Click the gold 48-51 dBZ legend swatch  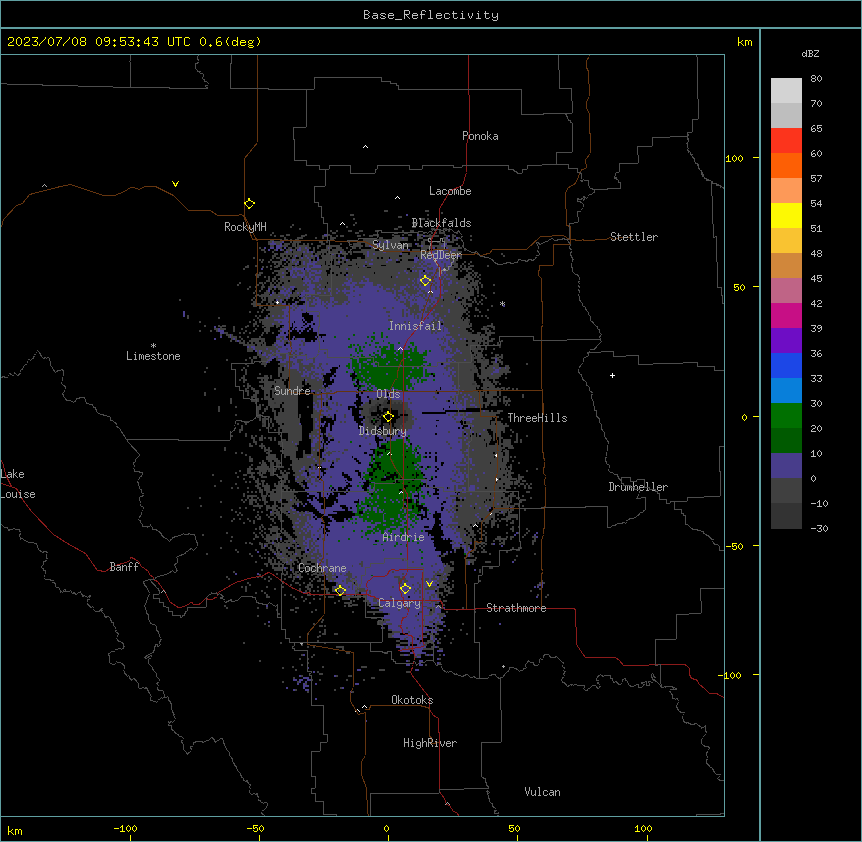(x=786, y=241)
